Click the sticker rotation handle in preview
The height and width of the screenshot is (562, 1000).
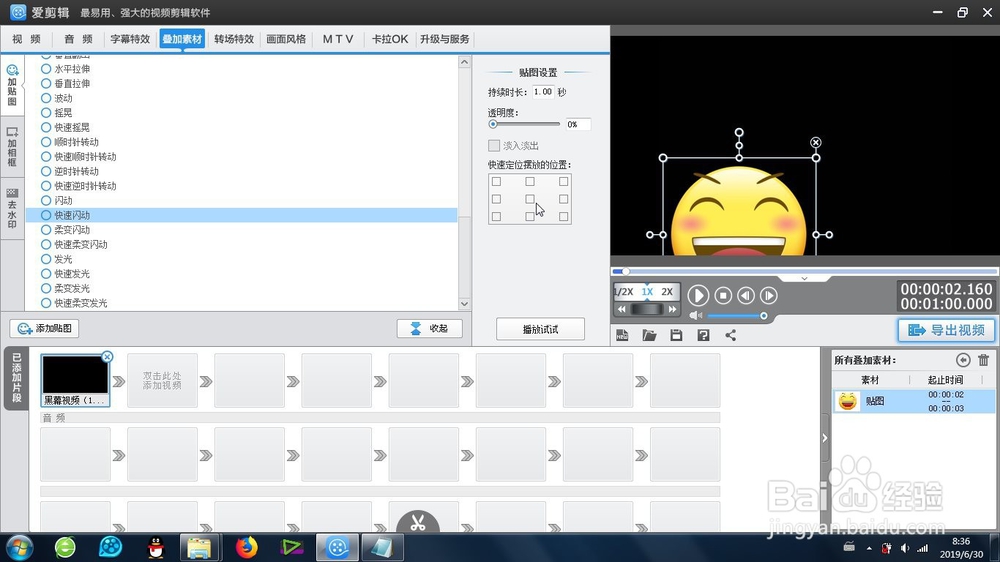pos(739,133)
